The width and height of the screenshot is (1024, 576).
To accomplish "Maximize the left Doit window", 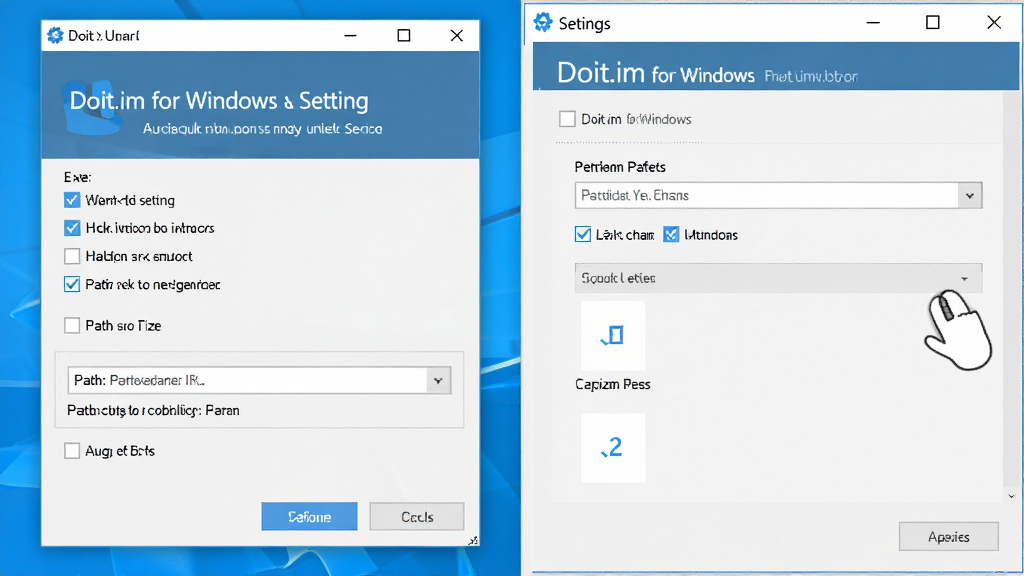I will coord(404,35).
